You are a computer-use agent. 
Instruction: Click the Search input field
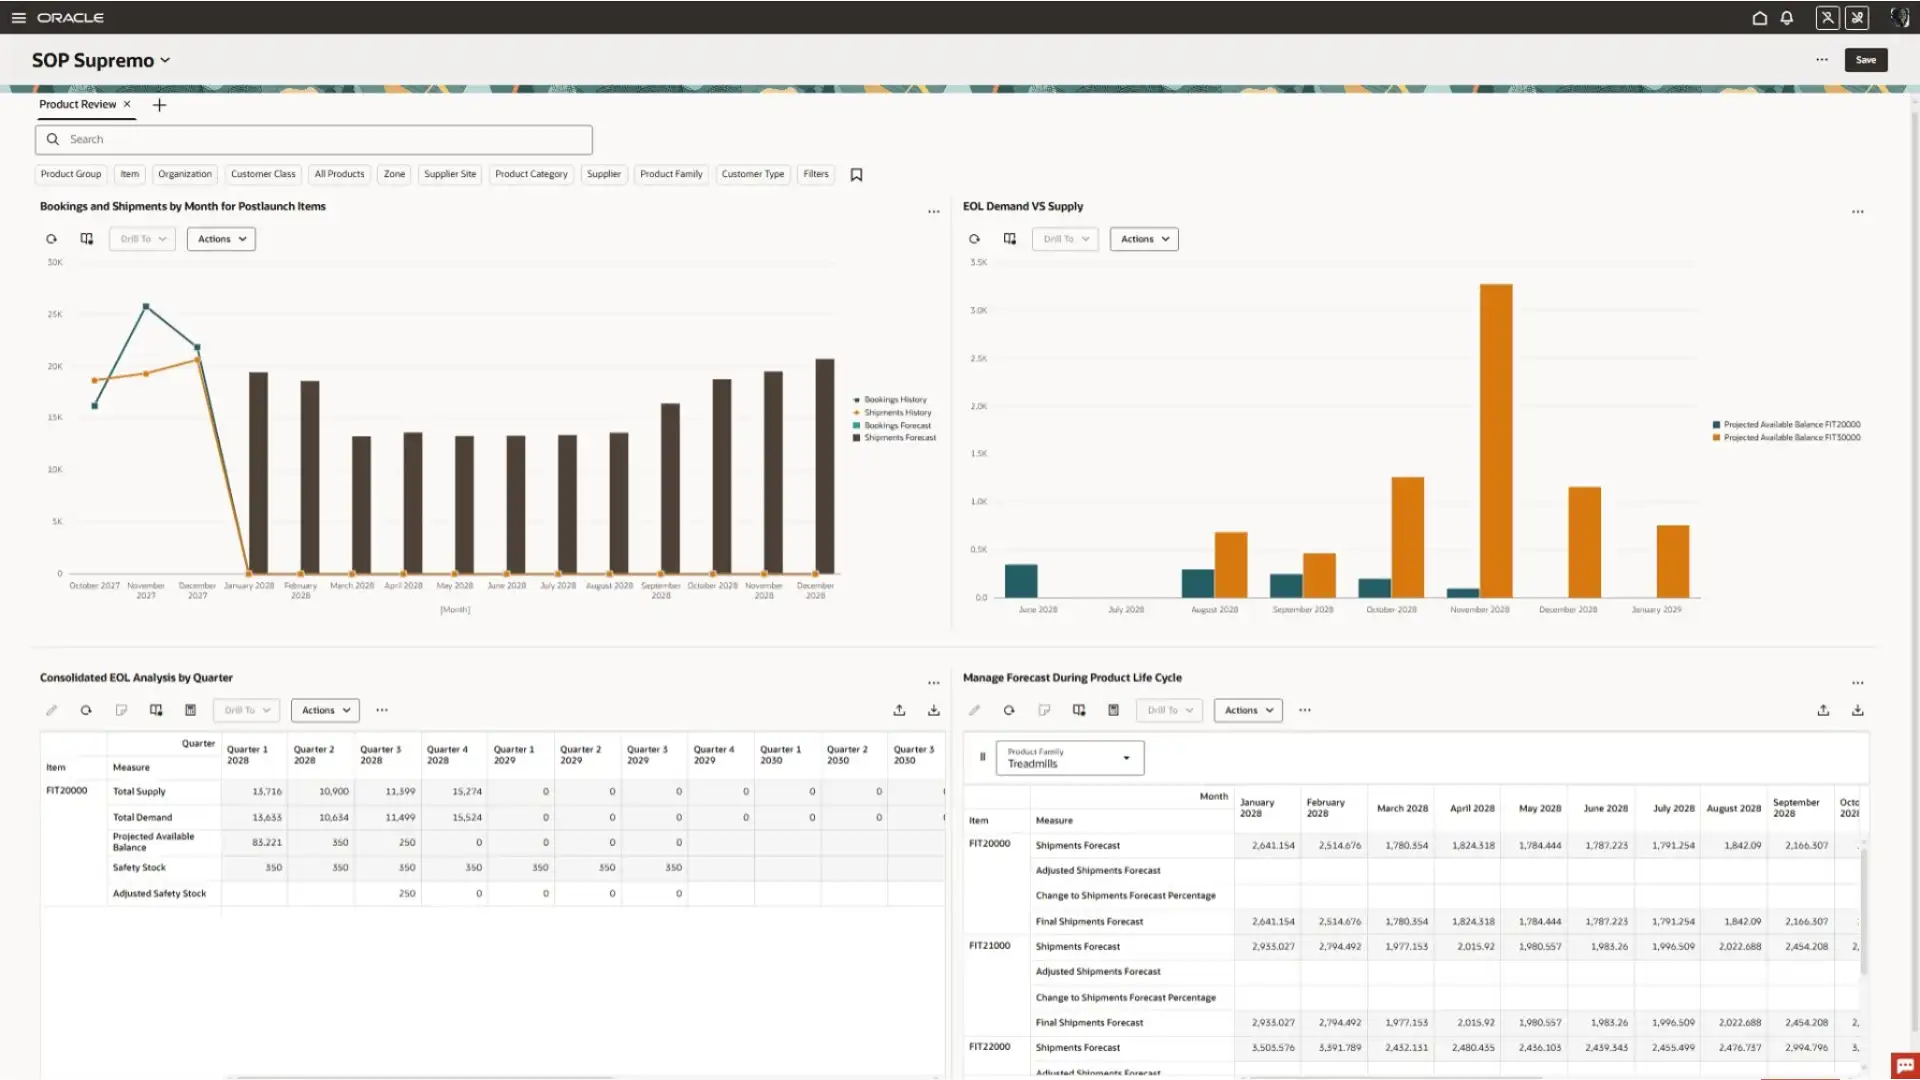pyautogui.click(x=314, y=139)
